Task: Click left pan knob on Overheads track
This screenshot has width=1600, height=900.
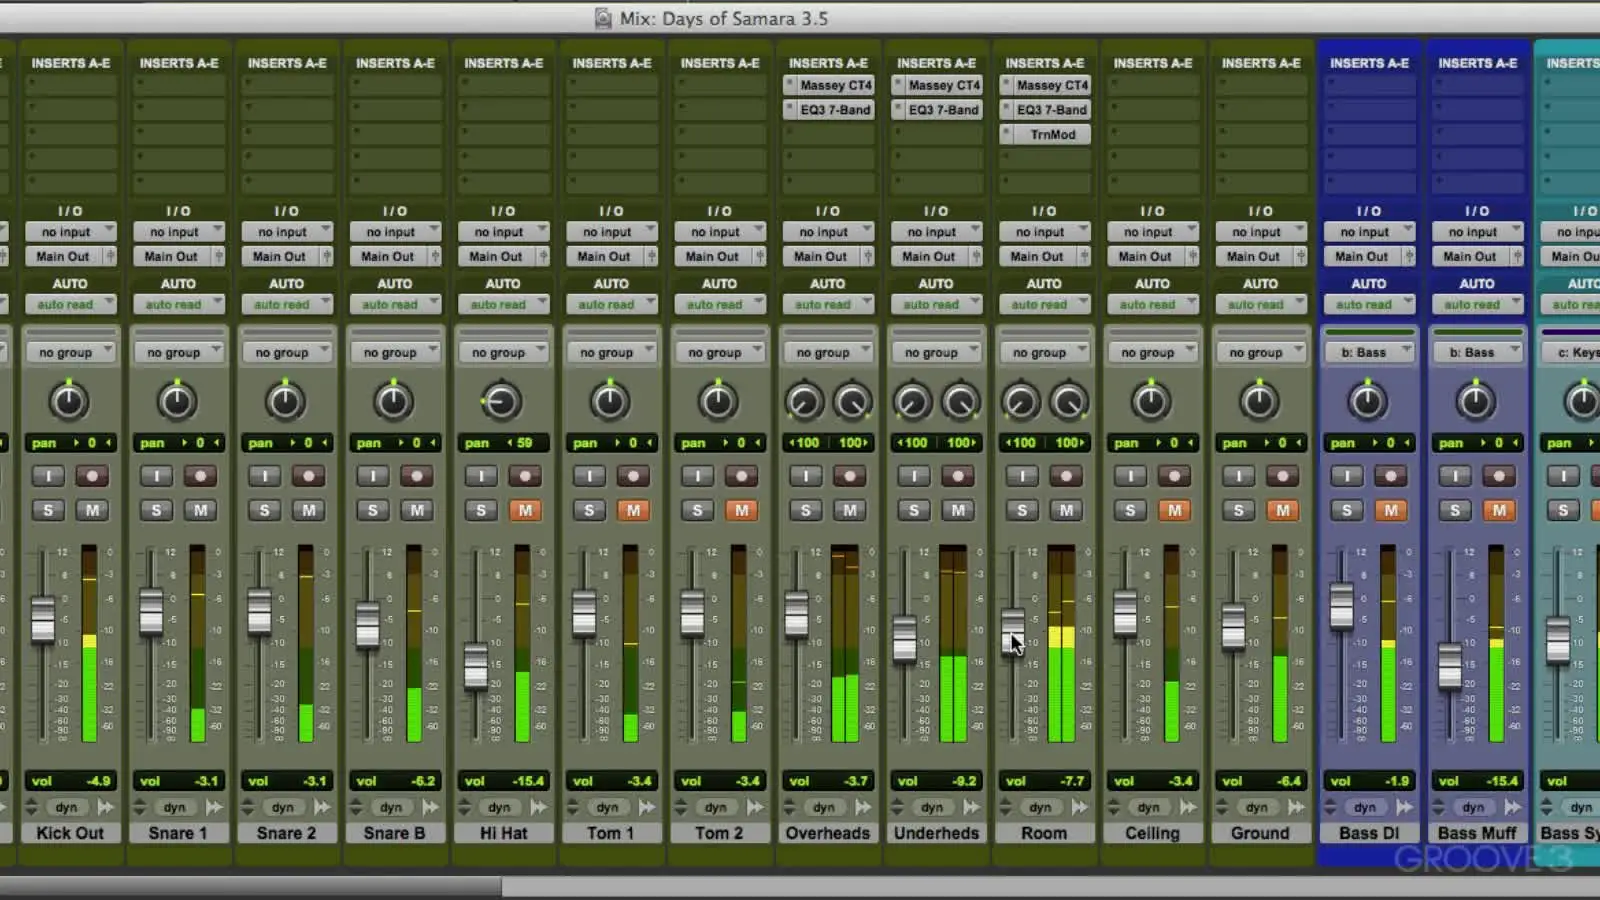Action: (x=804, y=401)
